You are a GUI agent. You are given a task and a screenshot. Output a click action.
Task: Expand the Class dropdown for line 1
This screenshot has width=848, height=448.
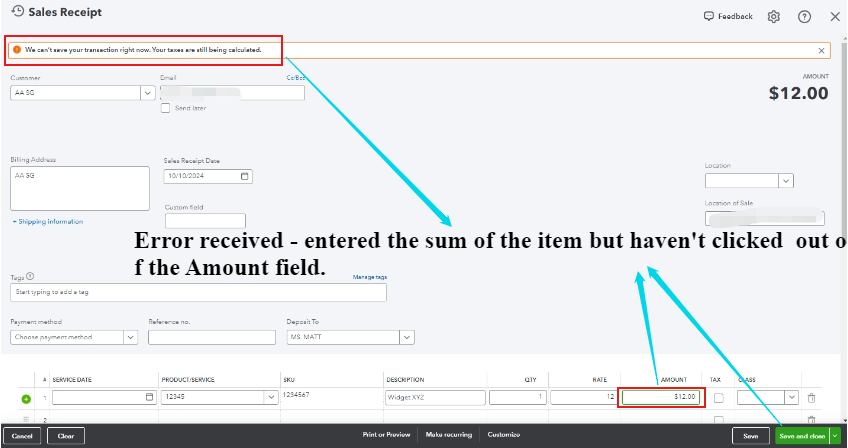[x=791, y=397]
